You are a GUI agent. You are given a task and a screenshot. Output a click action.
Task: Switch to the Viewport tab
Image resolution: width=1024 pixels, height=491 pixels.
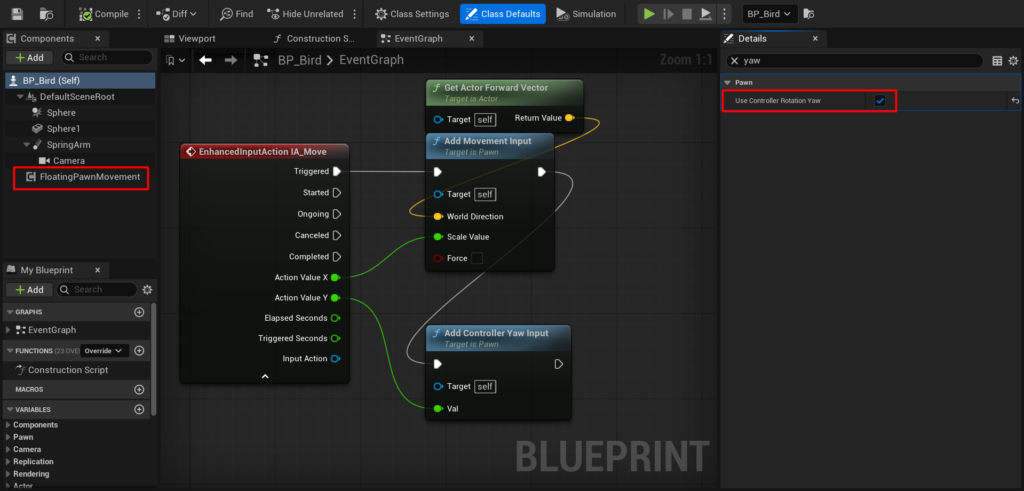(x=196, y=39)
